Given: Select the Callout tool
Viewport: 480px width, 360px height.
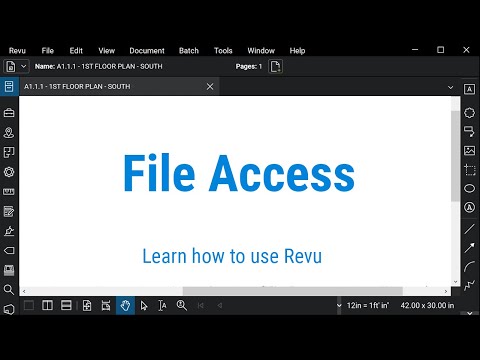Looking at the screenshot, I should click(469, 131).
